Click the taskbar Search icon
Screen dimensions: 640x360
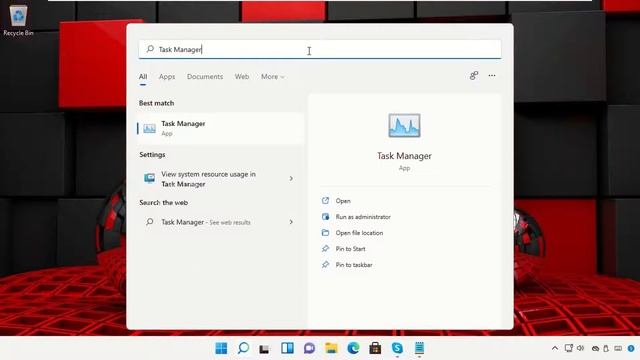pyautogui.click(x=243, y=348)
